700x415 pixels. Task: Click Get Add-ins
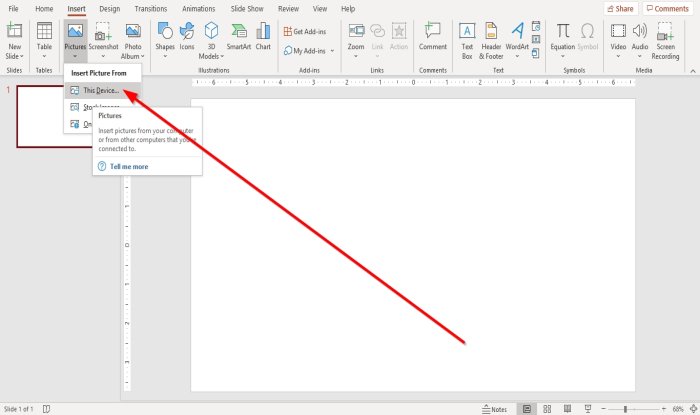pyautogui.click(x=305, y=31)
